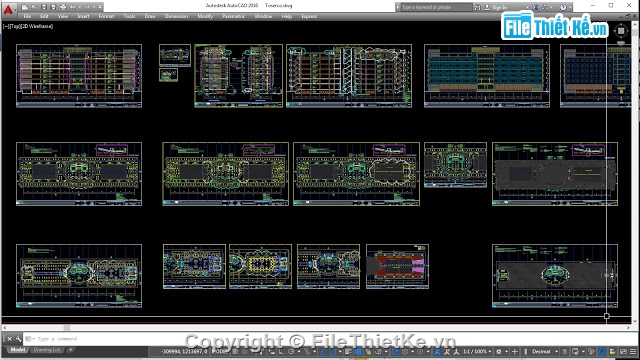Open the Parametric menu
640x360 pixels.
coord(233,16)
